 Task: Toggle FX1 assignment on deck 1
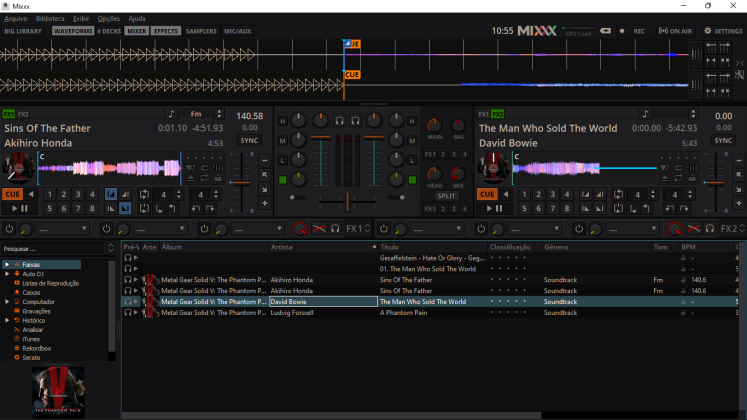pyautogui.click(x=9, y=114)
